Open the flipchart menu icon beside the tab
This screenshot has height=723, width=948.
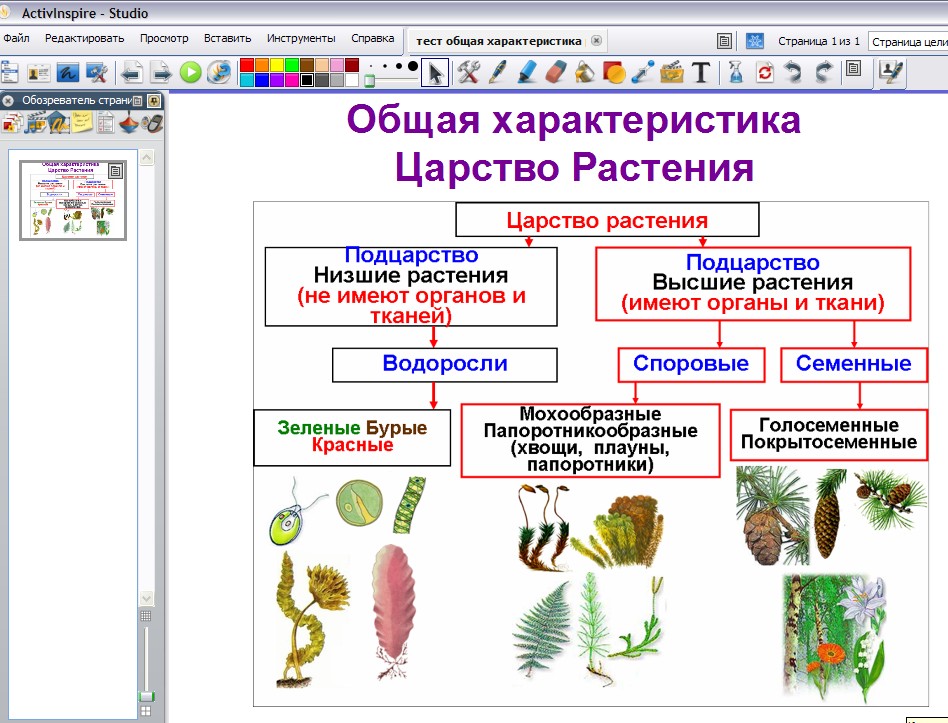click(724, 41)
